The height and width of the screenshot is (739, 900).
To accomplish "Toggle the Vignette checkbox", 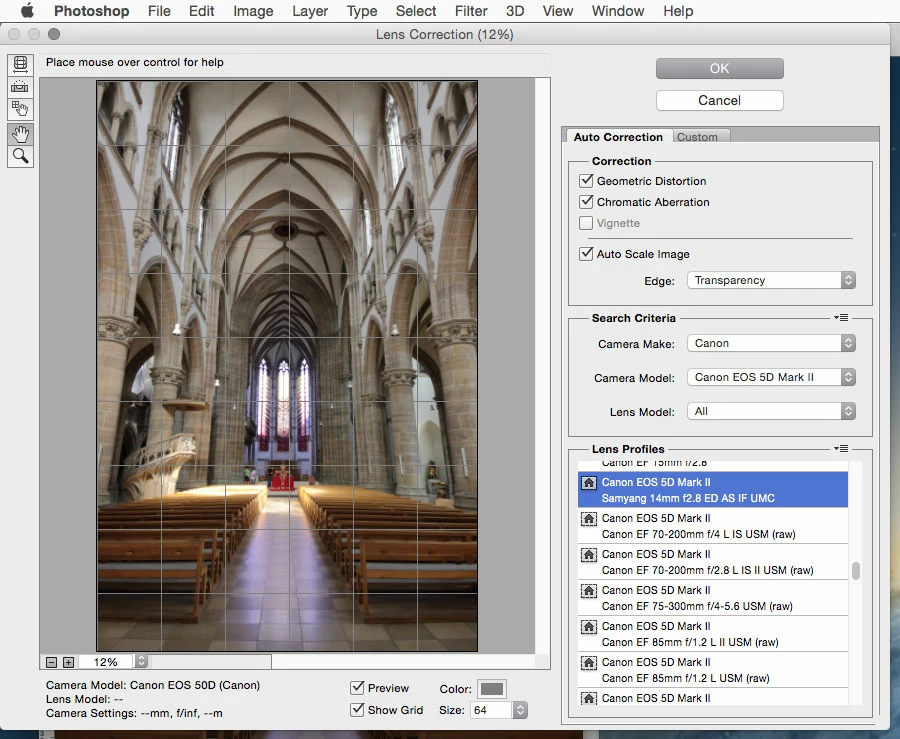I will [586, 223].
